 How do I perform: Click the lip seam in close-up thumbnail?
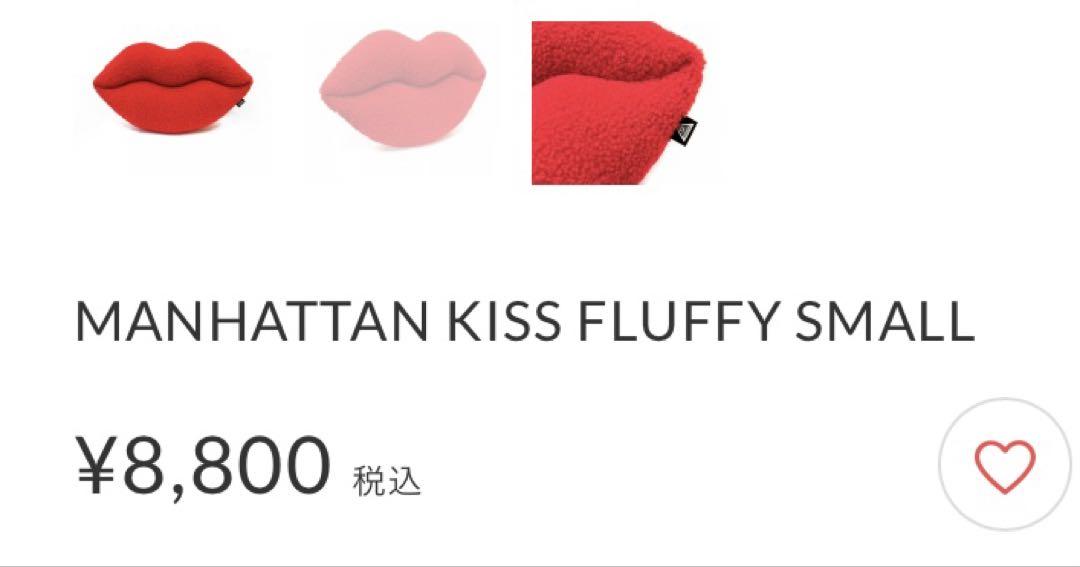(613, 74)
